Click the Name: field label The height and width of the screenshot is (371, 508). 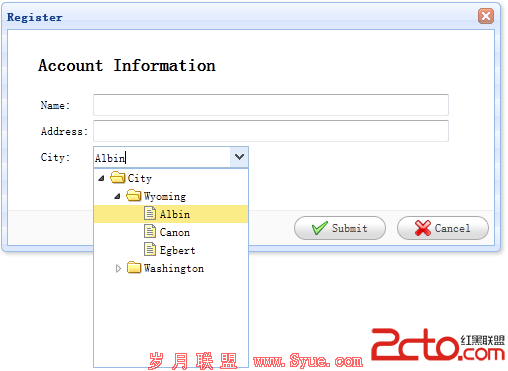55,105
